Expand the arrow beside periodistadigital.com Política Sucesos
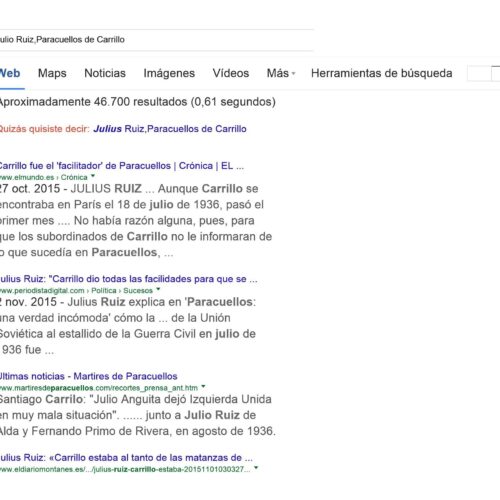500x500 pixels. 158,289
